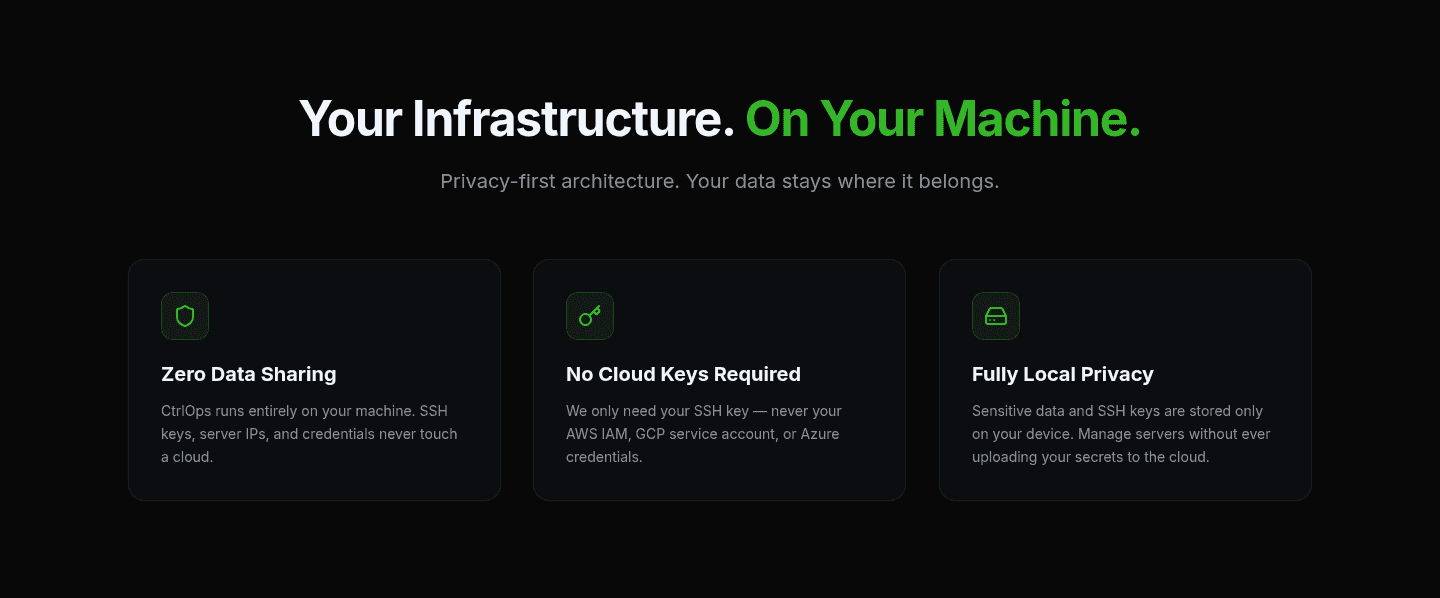Click the AWS IAM, GCP service account line
This screenshot has height=598, width=1440.
click(x=703, y=434)
